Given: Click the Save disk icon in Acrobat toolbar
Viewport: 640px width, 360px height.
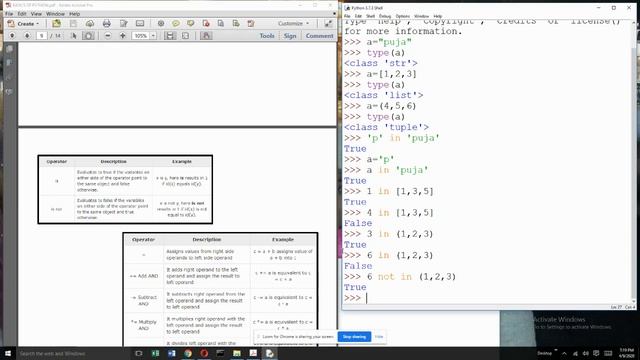Looking at the screenshot, I should click(73, 24).
